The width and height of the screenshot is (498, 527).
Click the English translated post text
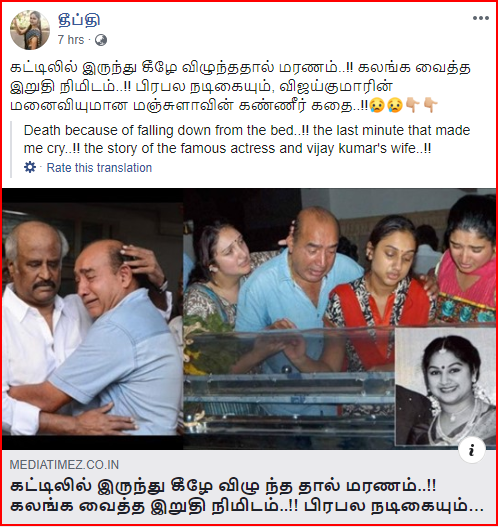247,139
